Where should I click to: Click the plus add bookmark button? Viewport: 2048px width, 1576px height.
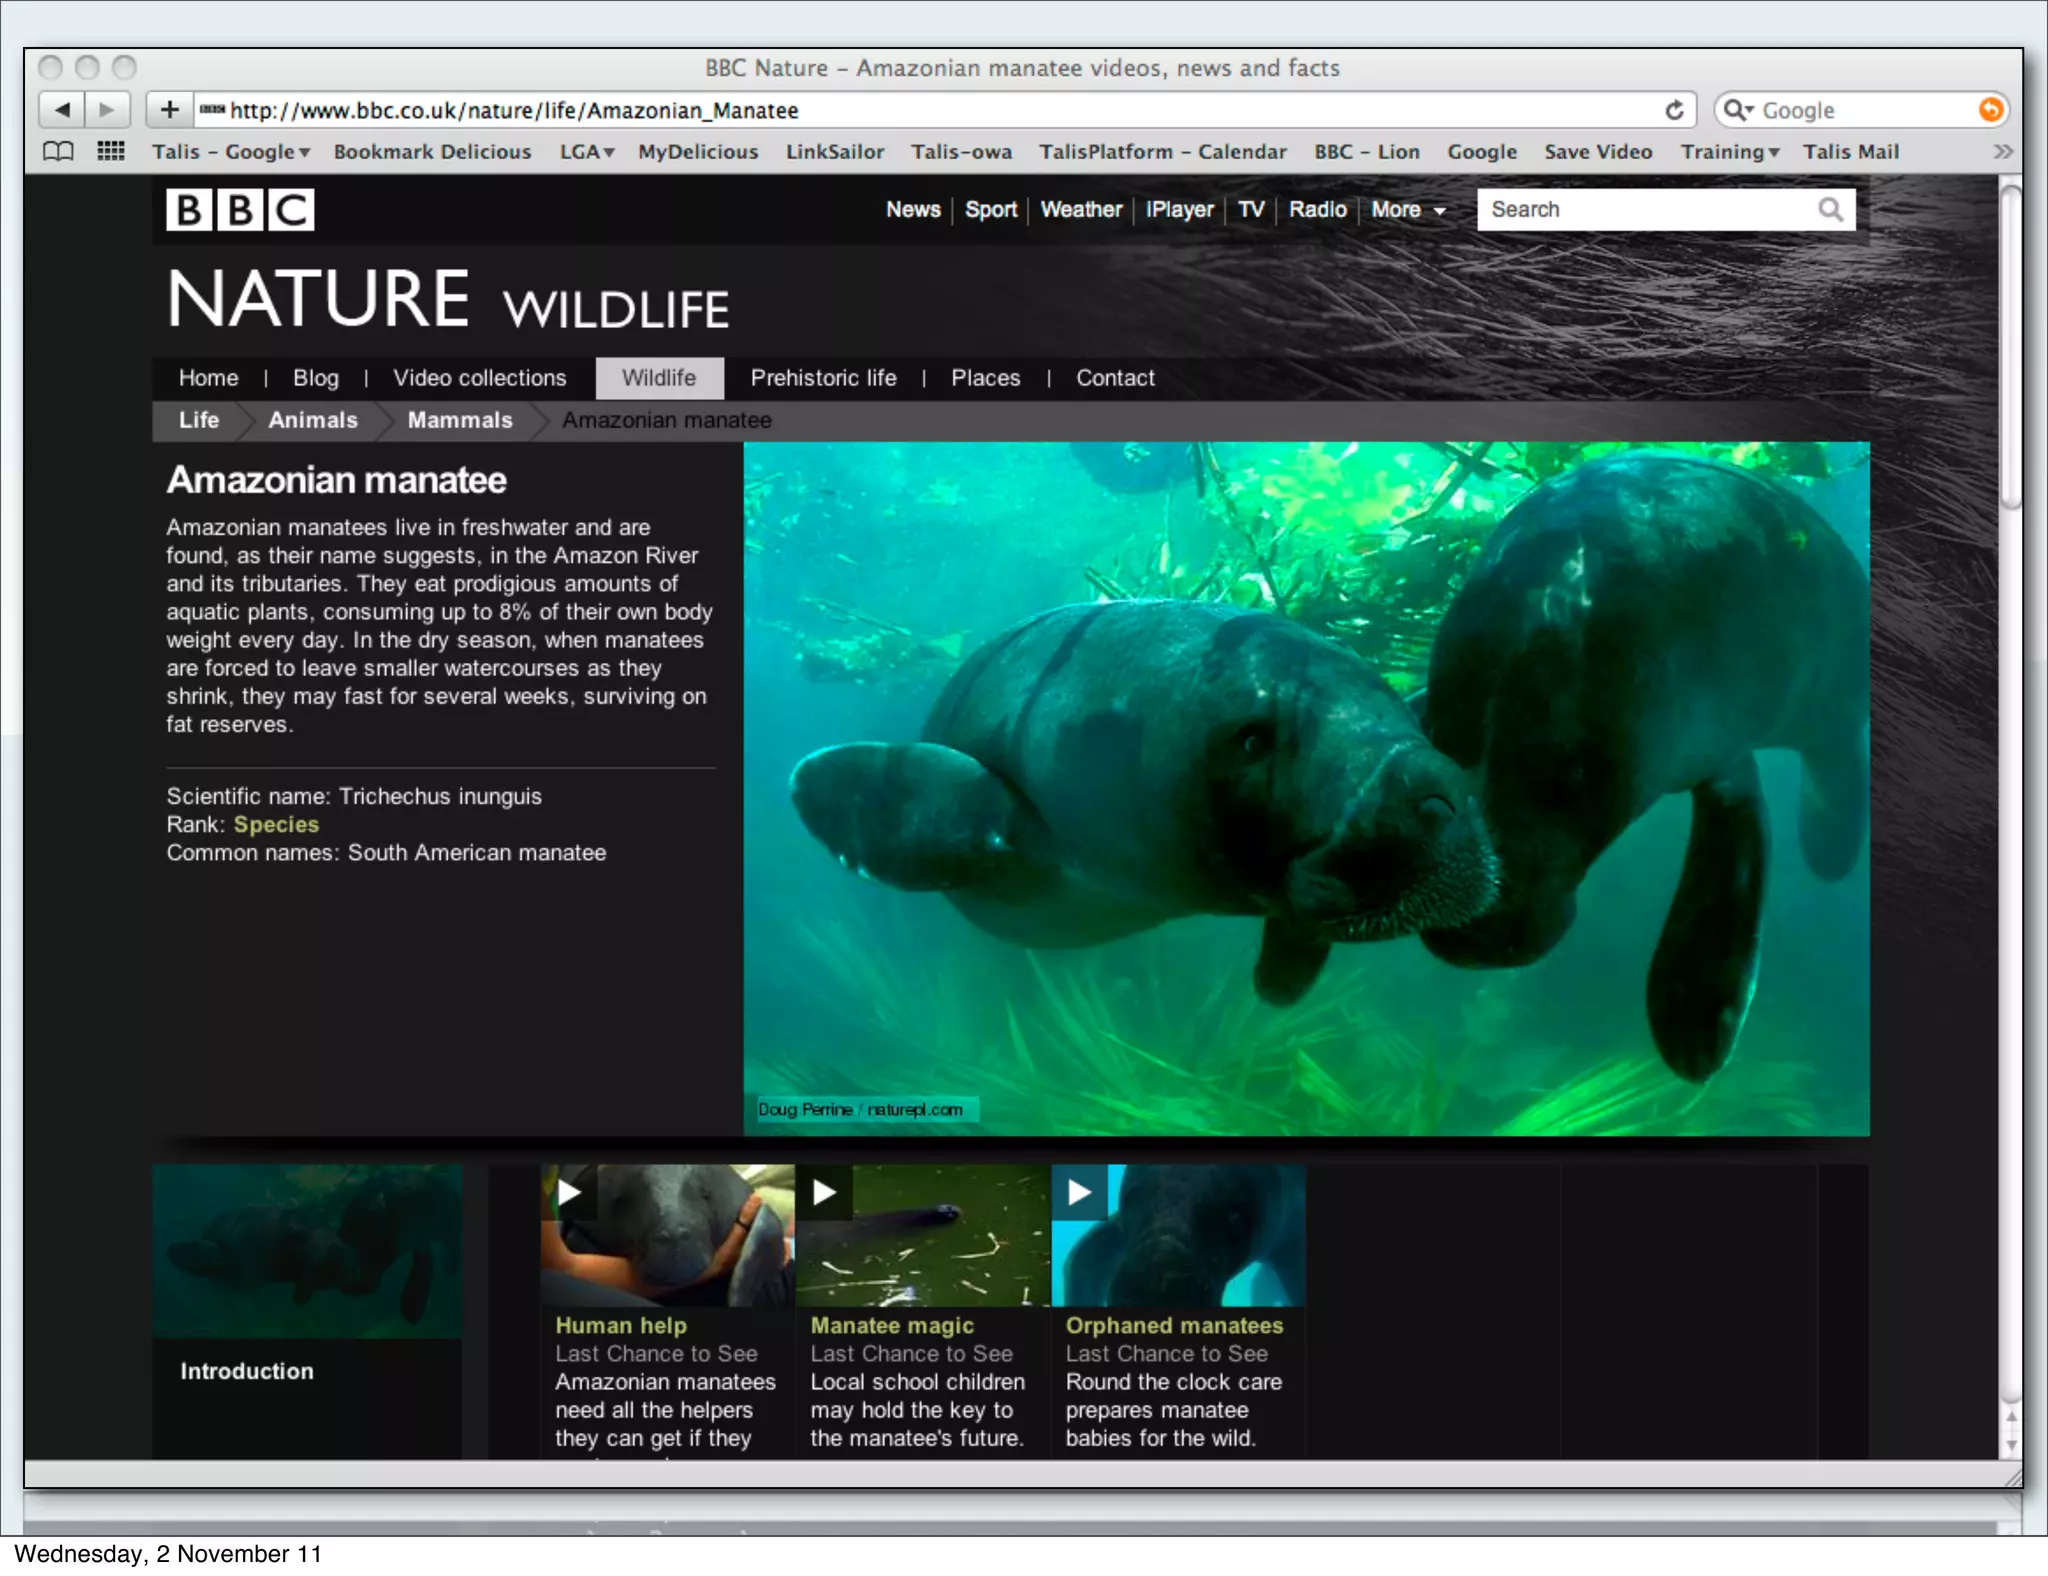tap(169, 110)
